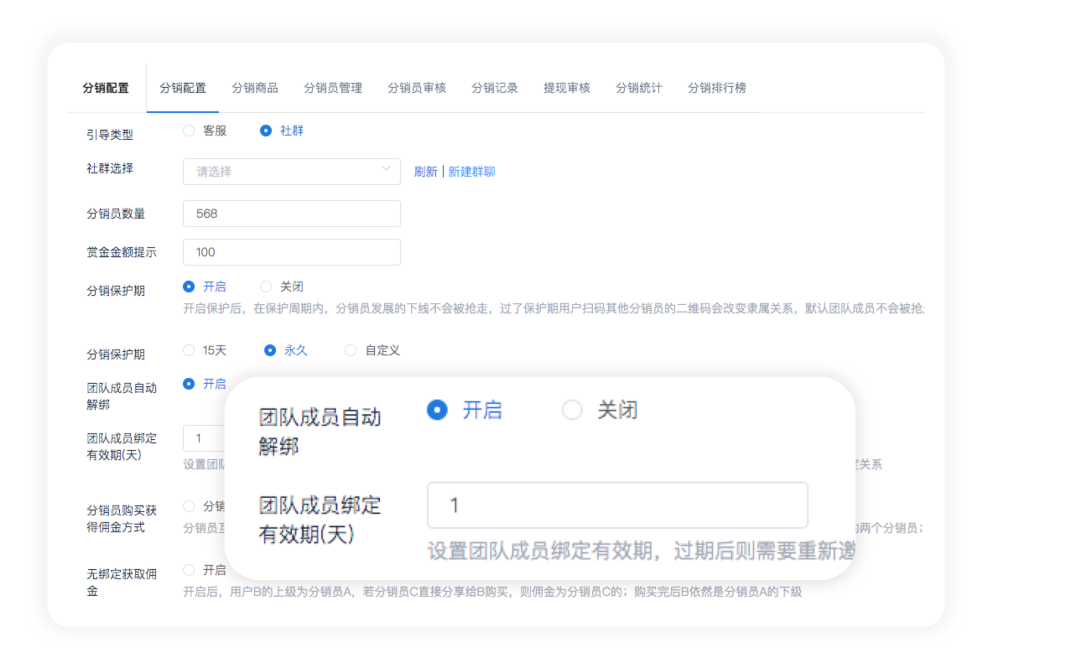Click the 分销员数量 input showing 568
Viewport: 1080px width, 672px height.
coord(290,213)
